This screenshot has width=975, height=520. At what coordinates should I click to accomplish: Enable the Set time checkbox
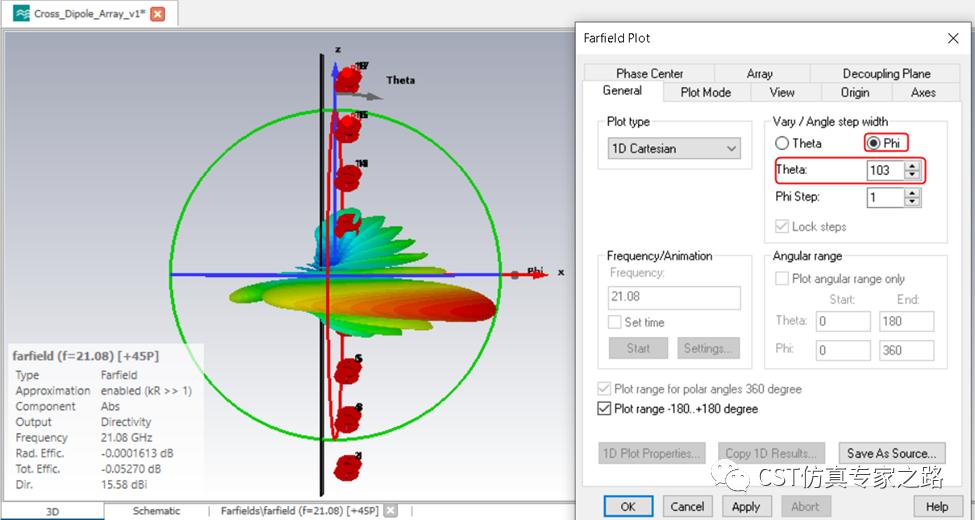pos(614,322)
